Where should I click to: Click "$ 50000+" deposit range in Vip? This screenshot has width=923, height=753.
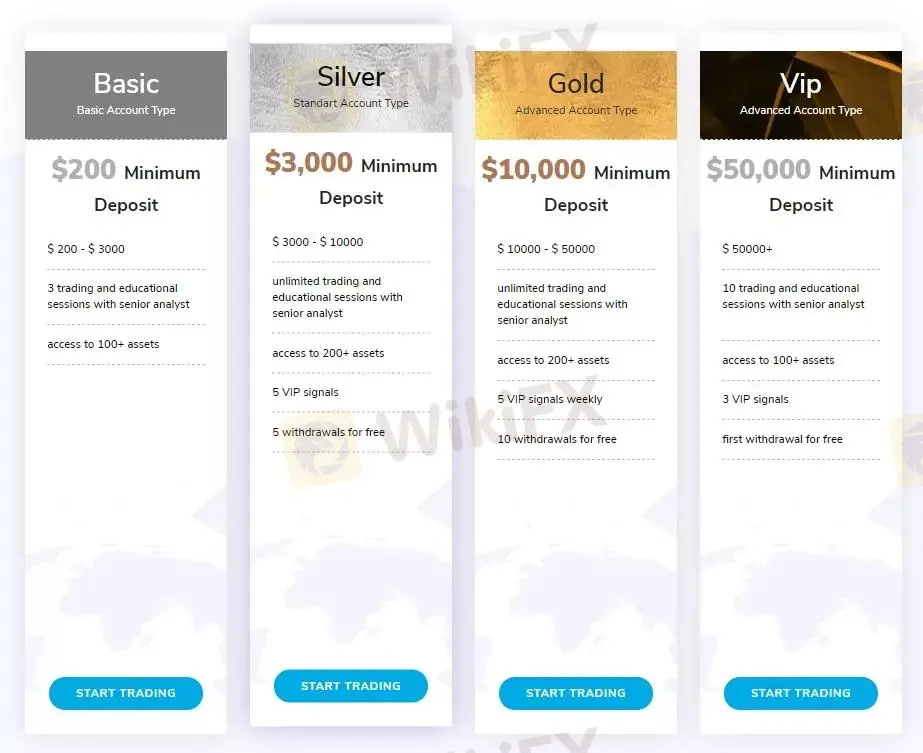pyautogui.click(x=747, y=249)
